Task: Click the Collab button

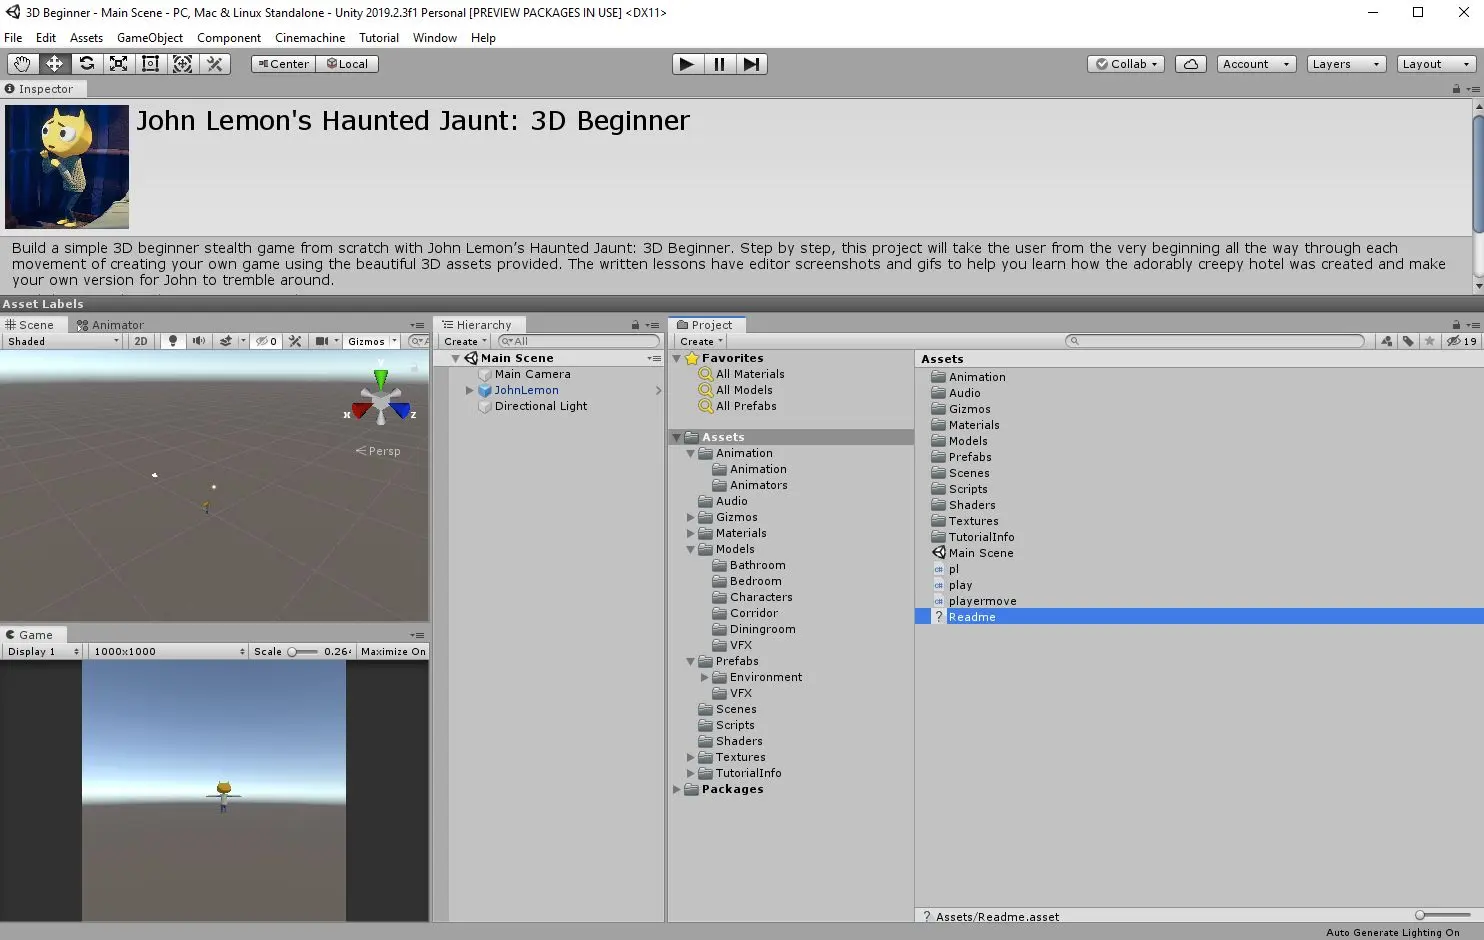Action: tap(1125, 63)
